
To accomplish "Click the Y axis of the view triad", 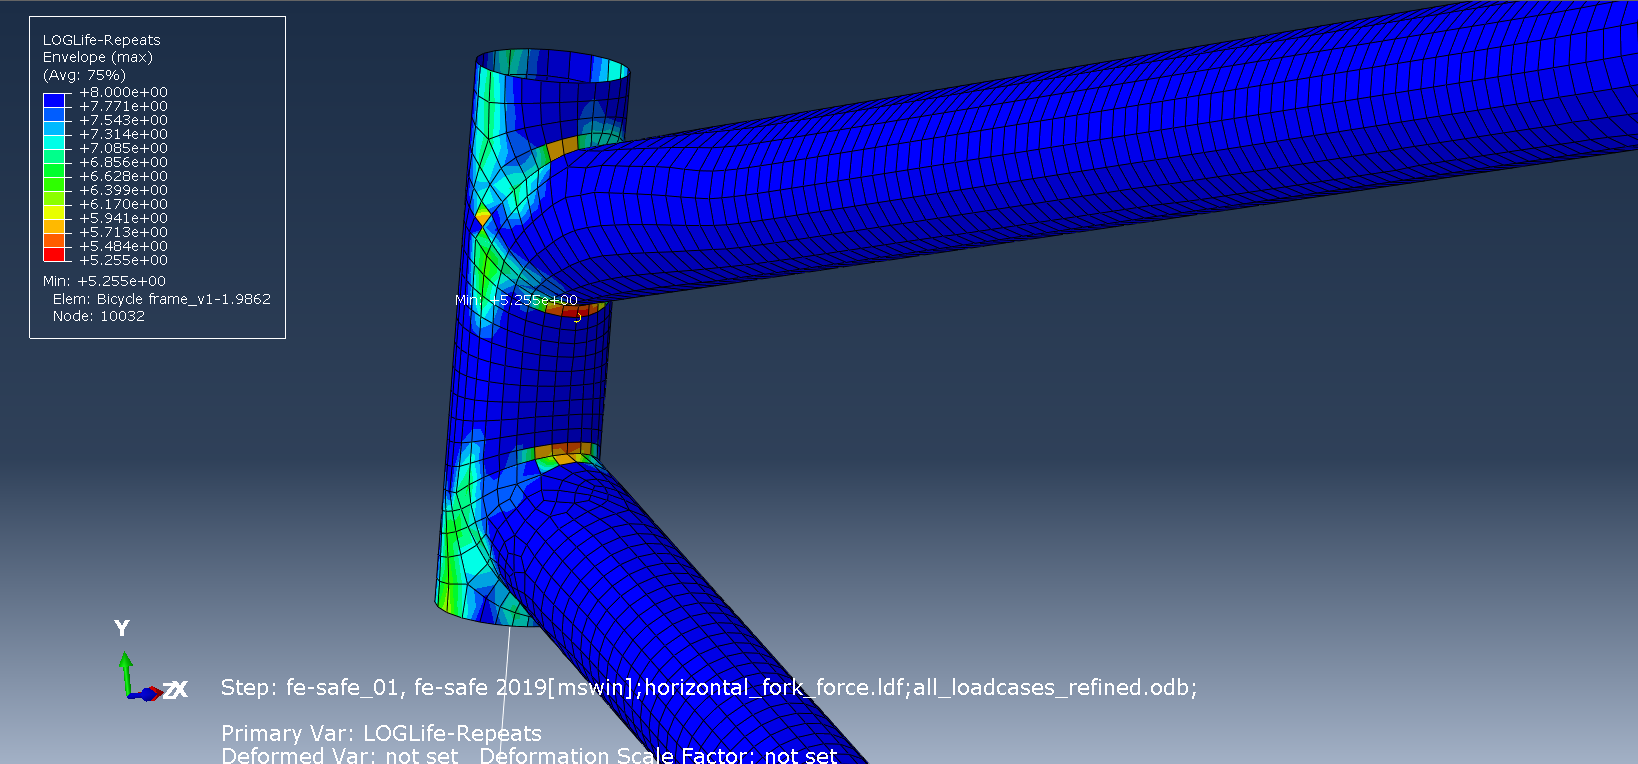I will coord(126,670).
